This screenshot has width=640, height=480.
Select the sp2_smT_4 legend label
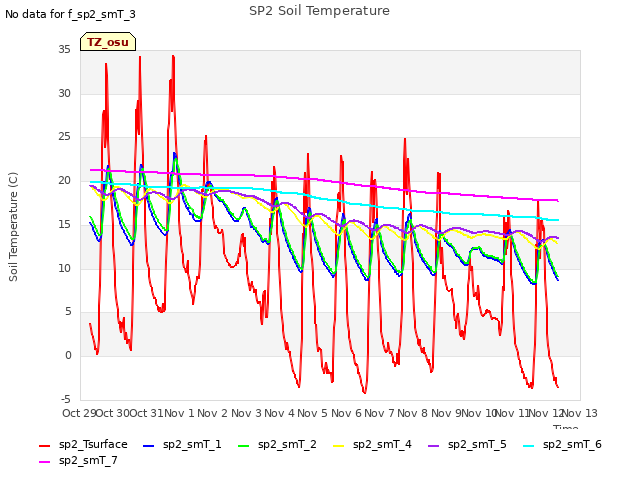pos(382,444)
